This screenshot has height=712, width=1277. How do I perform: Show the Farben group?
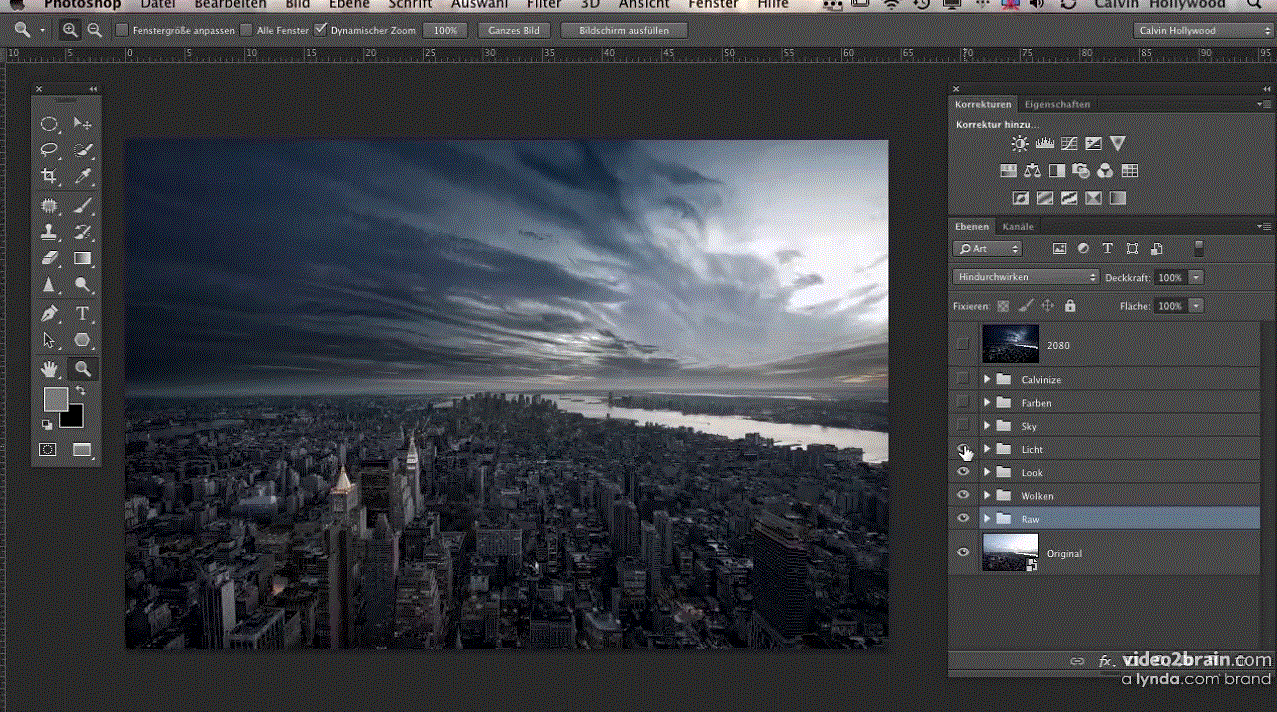click(x=962, y=402)
